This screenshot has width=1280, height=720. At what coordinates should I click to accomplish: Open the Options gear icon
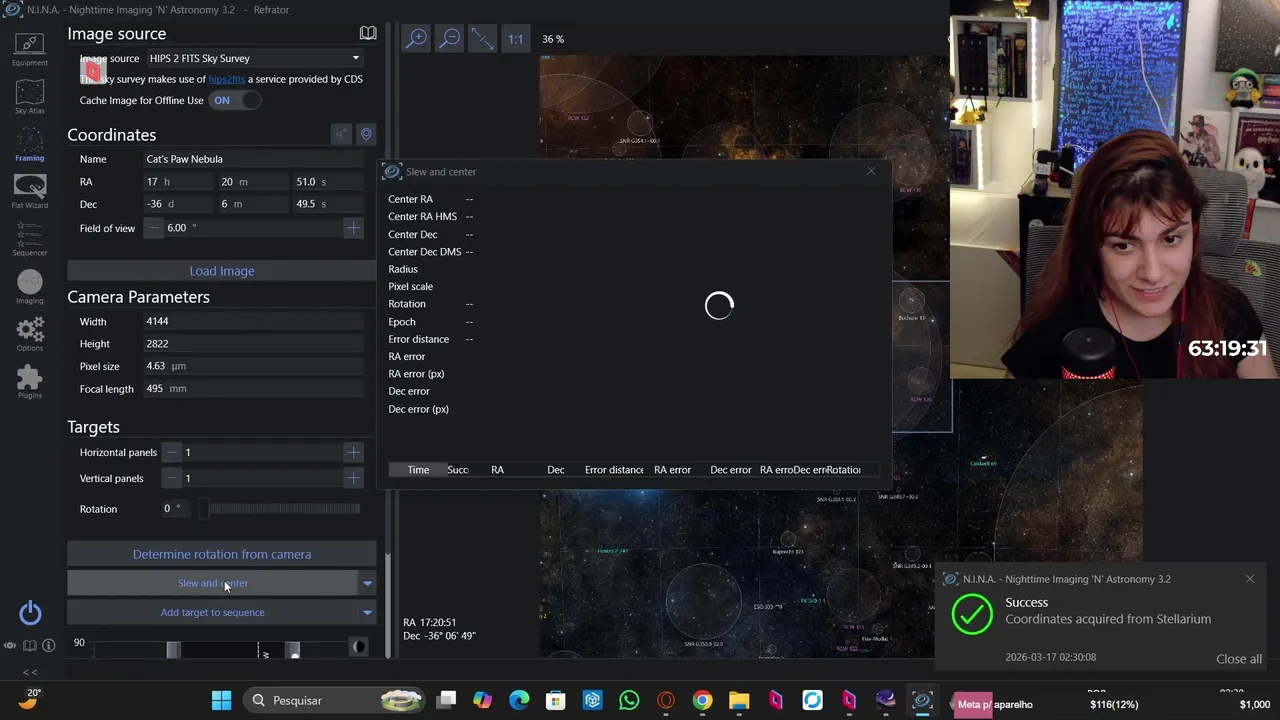[x=29, y=334]
